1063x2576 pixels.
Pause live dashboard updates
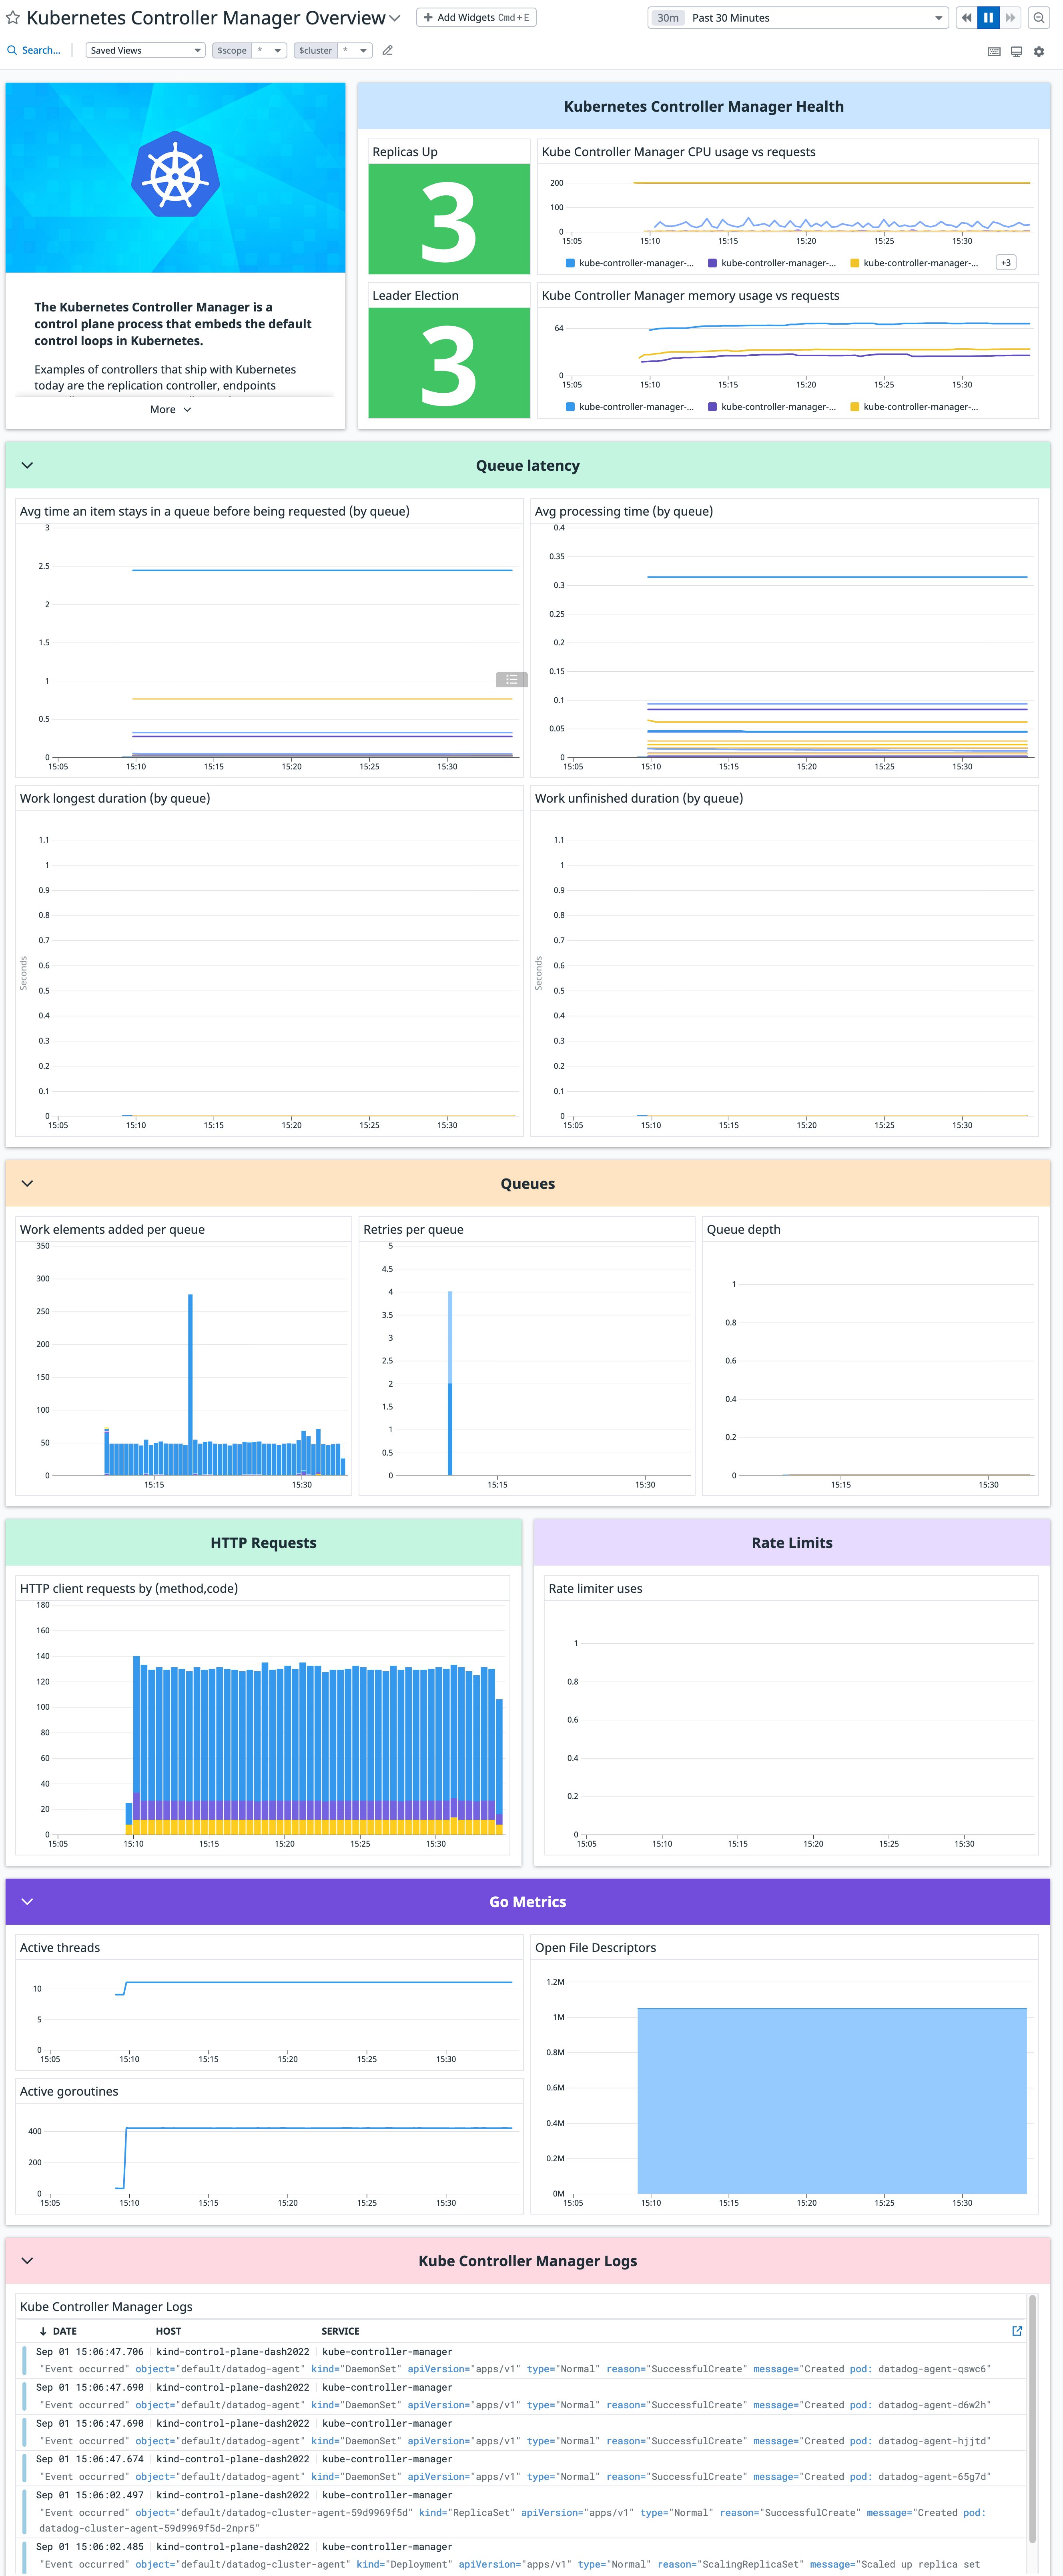point(988,18)
